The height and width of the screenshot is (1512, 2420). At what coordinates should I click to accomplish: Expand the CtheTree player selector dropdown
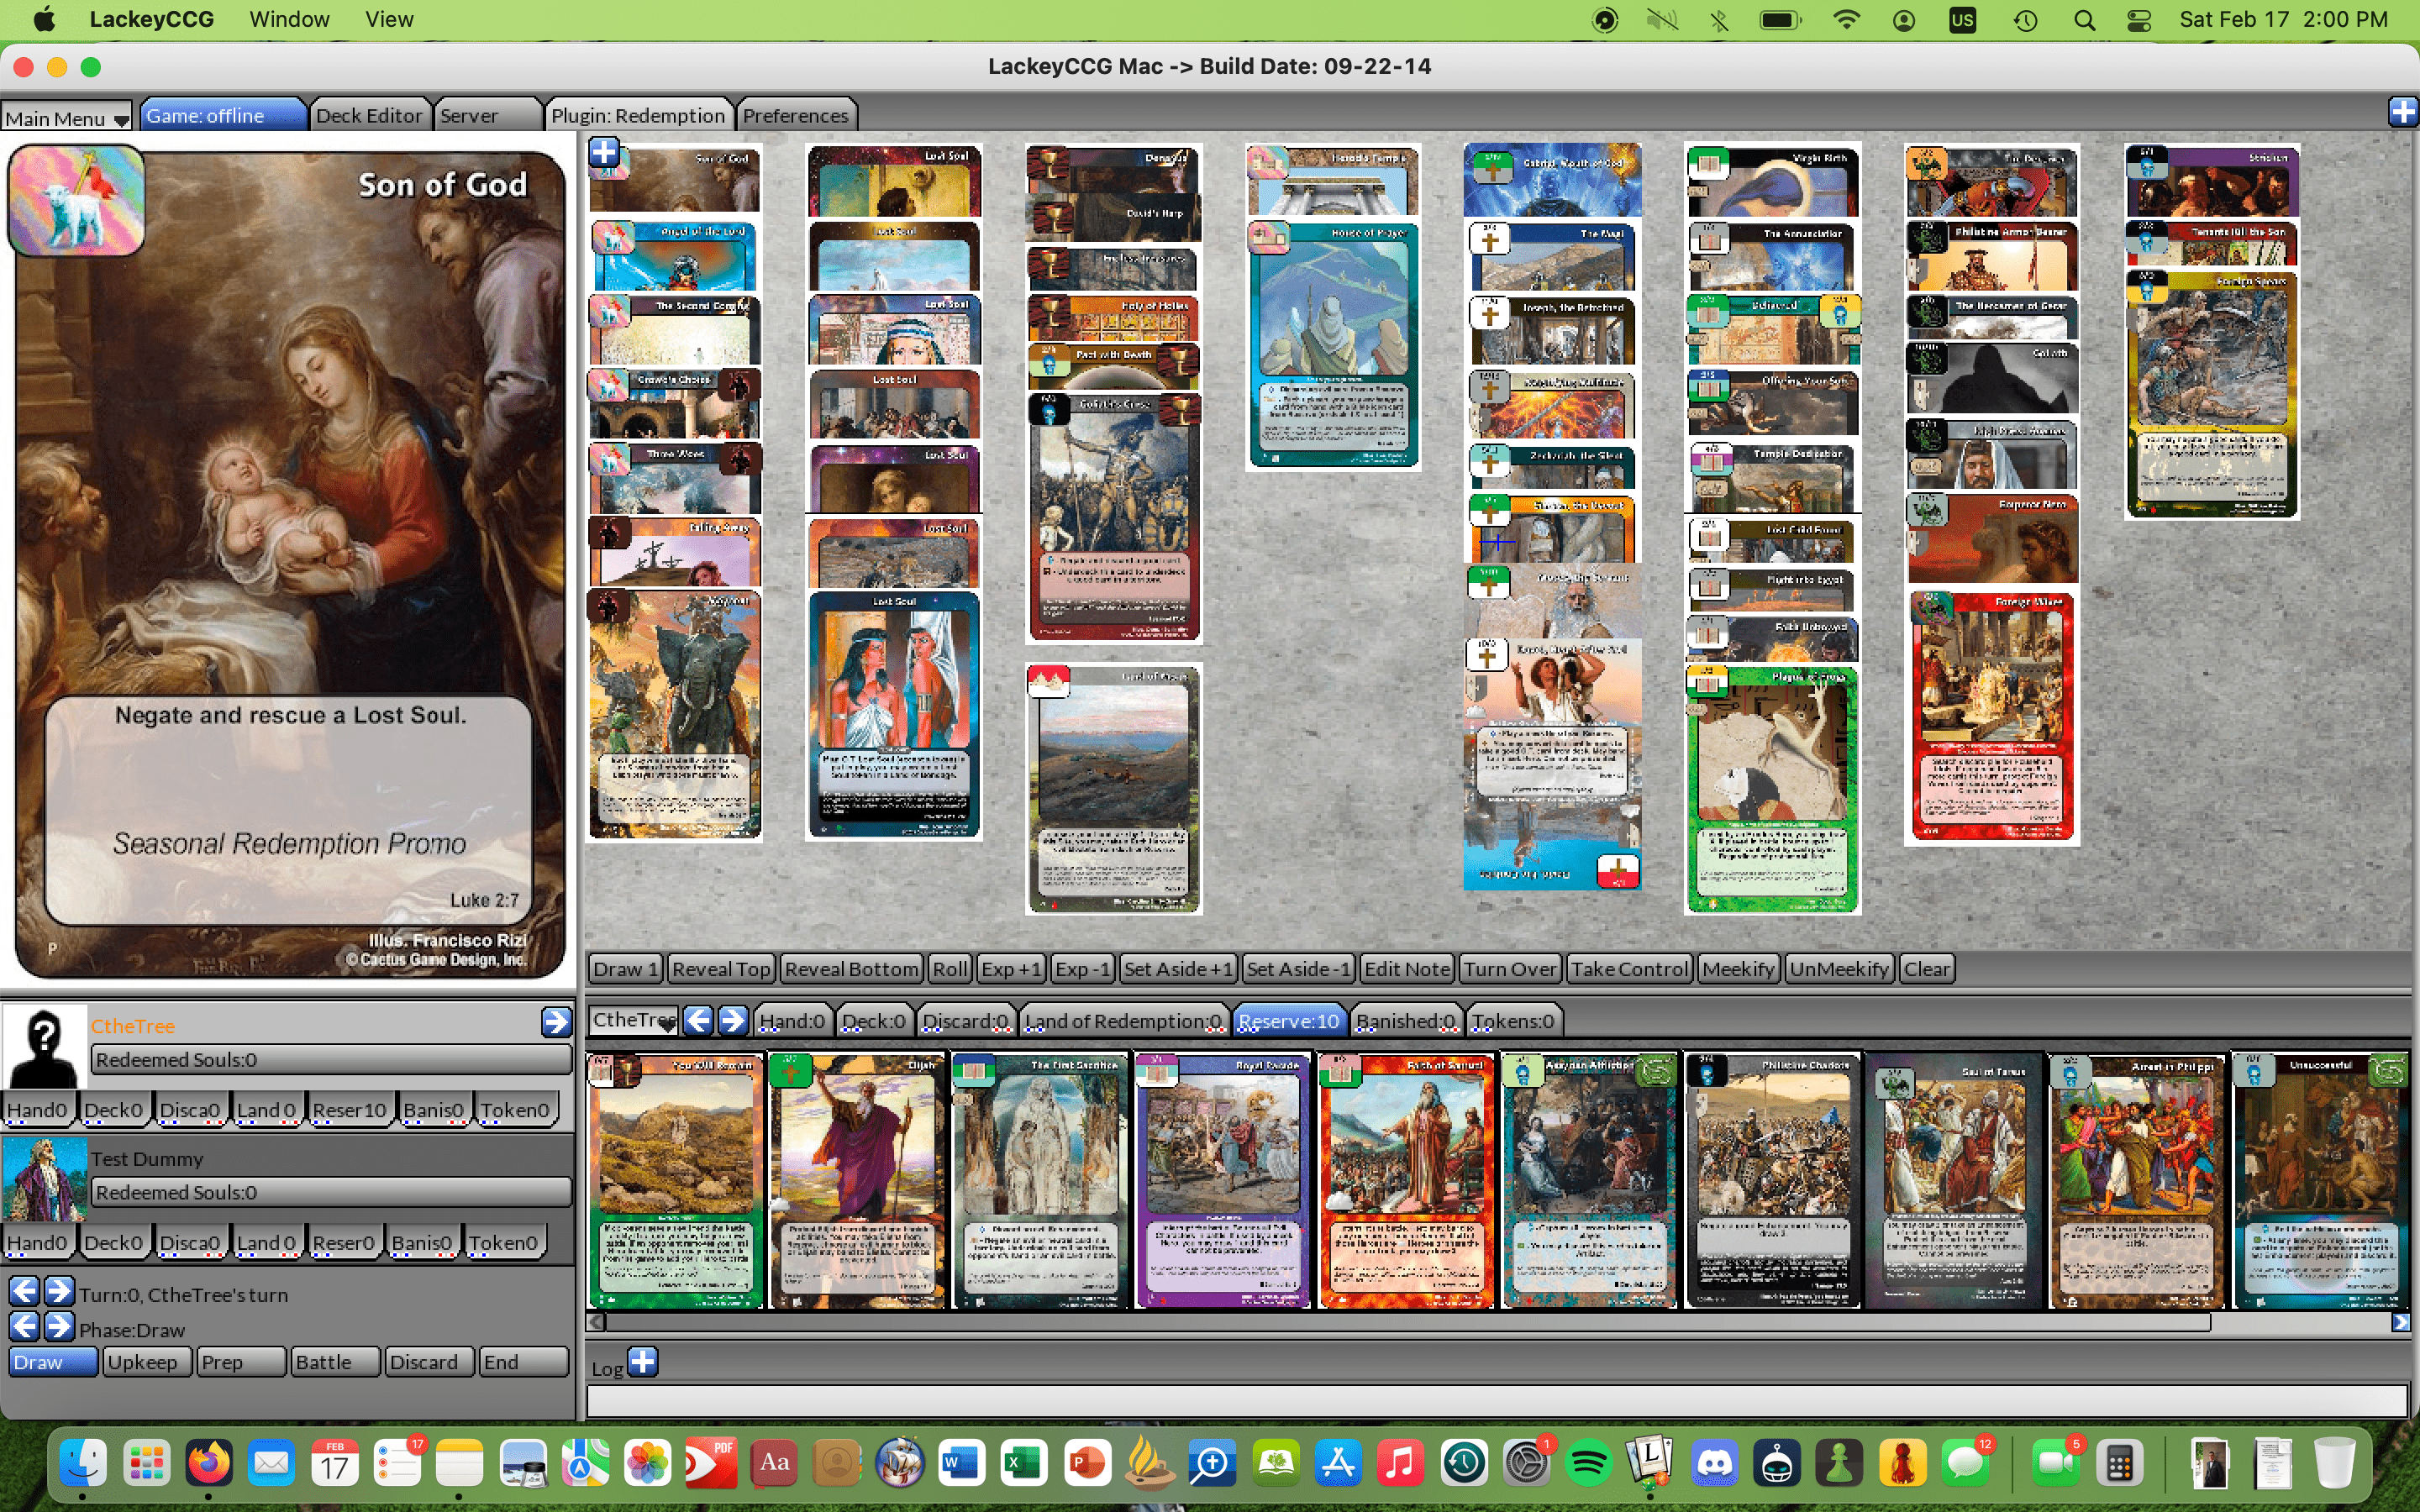tap(634, 1020)
